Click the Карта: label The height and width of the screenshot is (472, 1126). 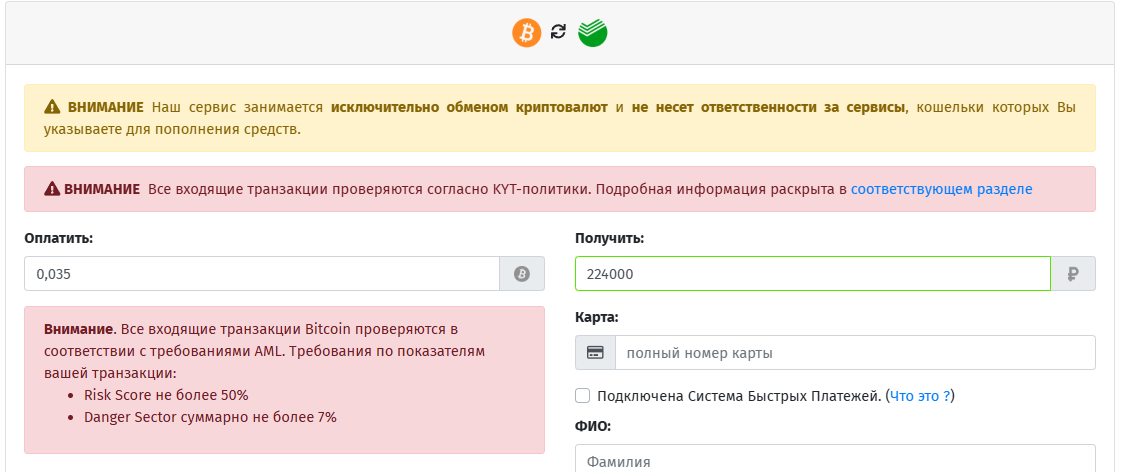597,317
